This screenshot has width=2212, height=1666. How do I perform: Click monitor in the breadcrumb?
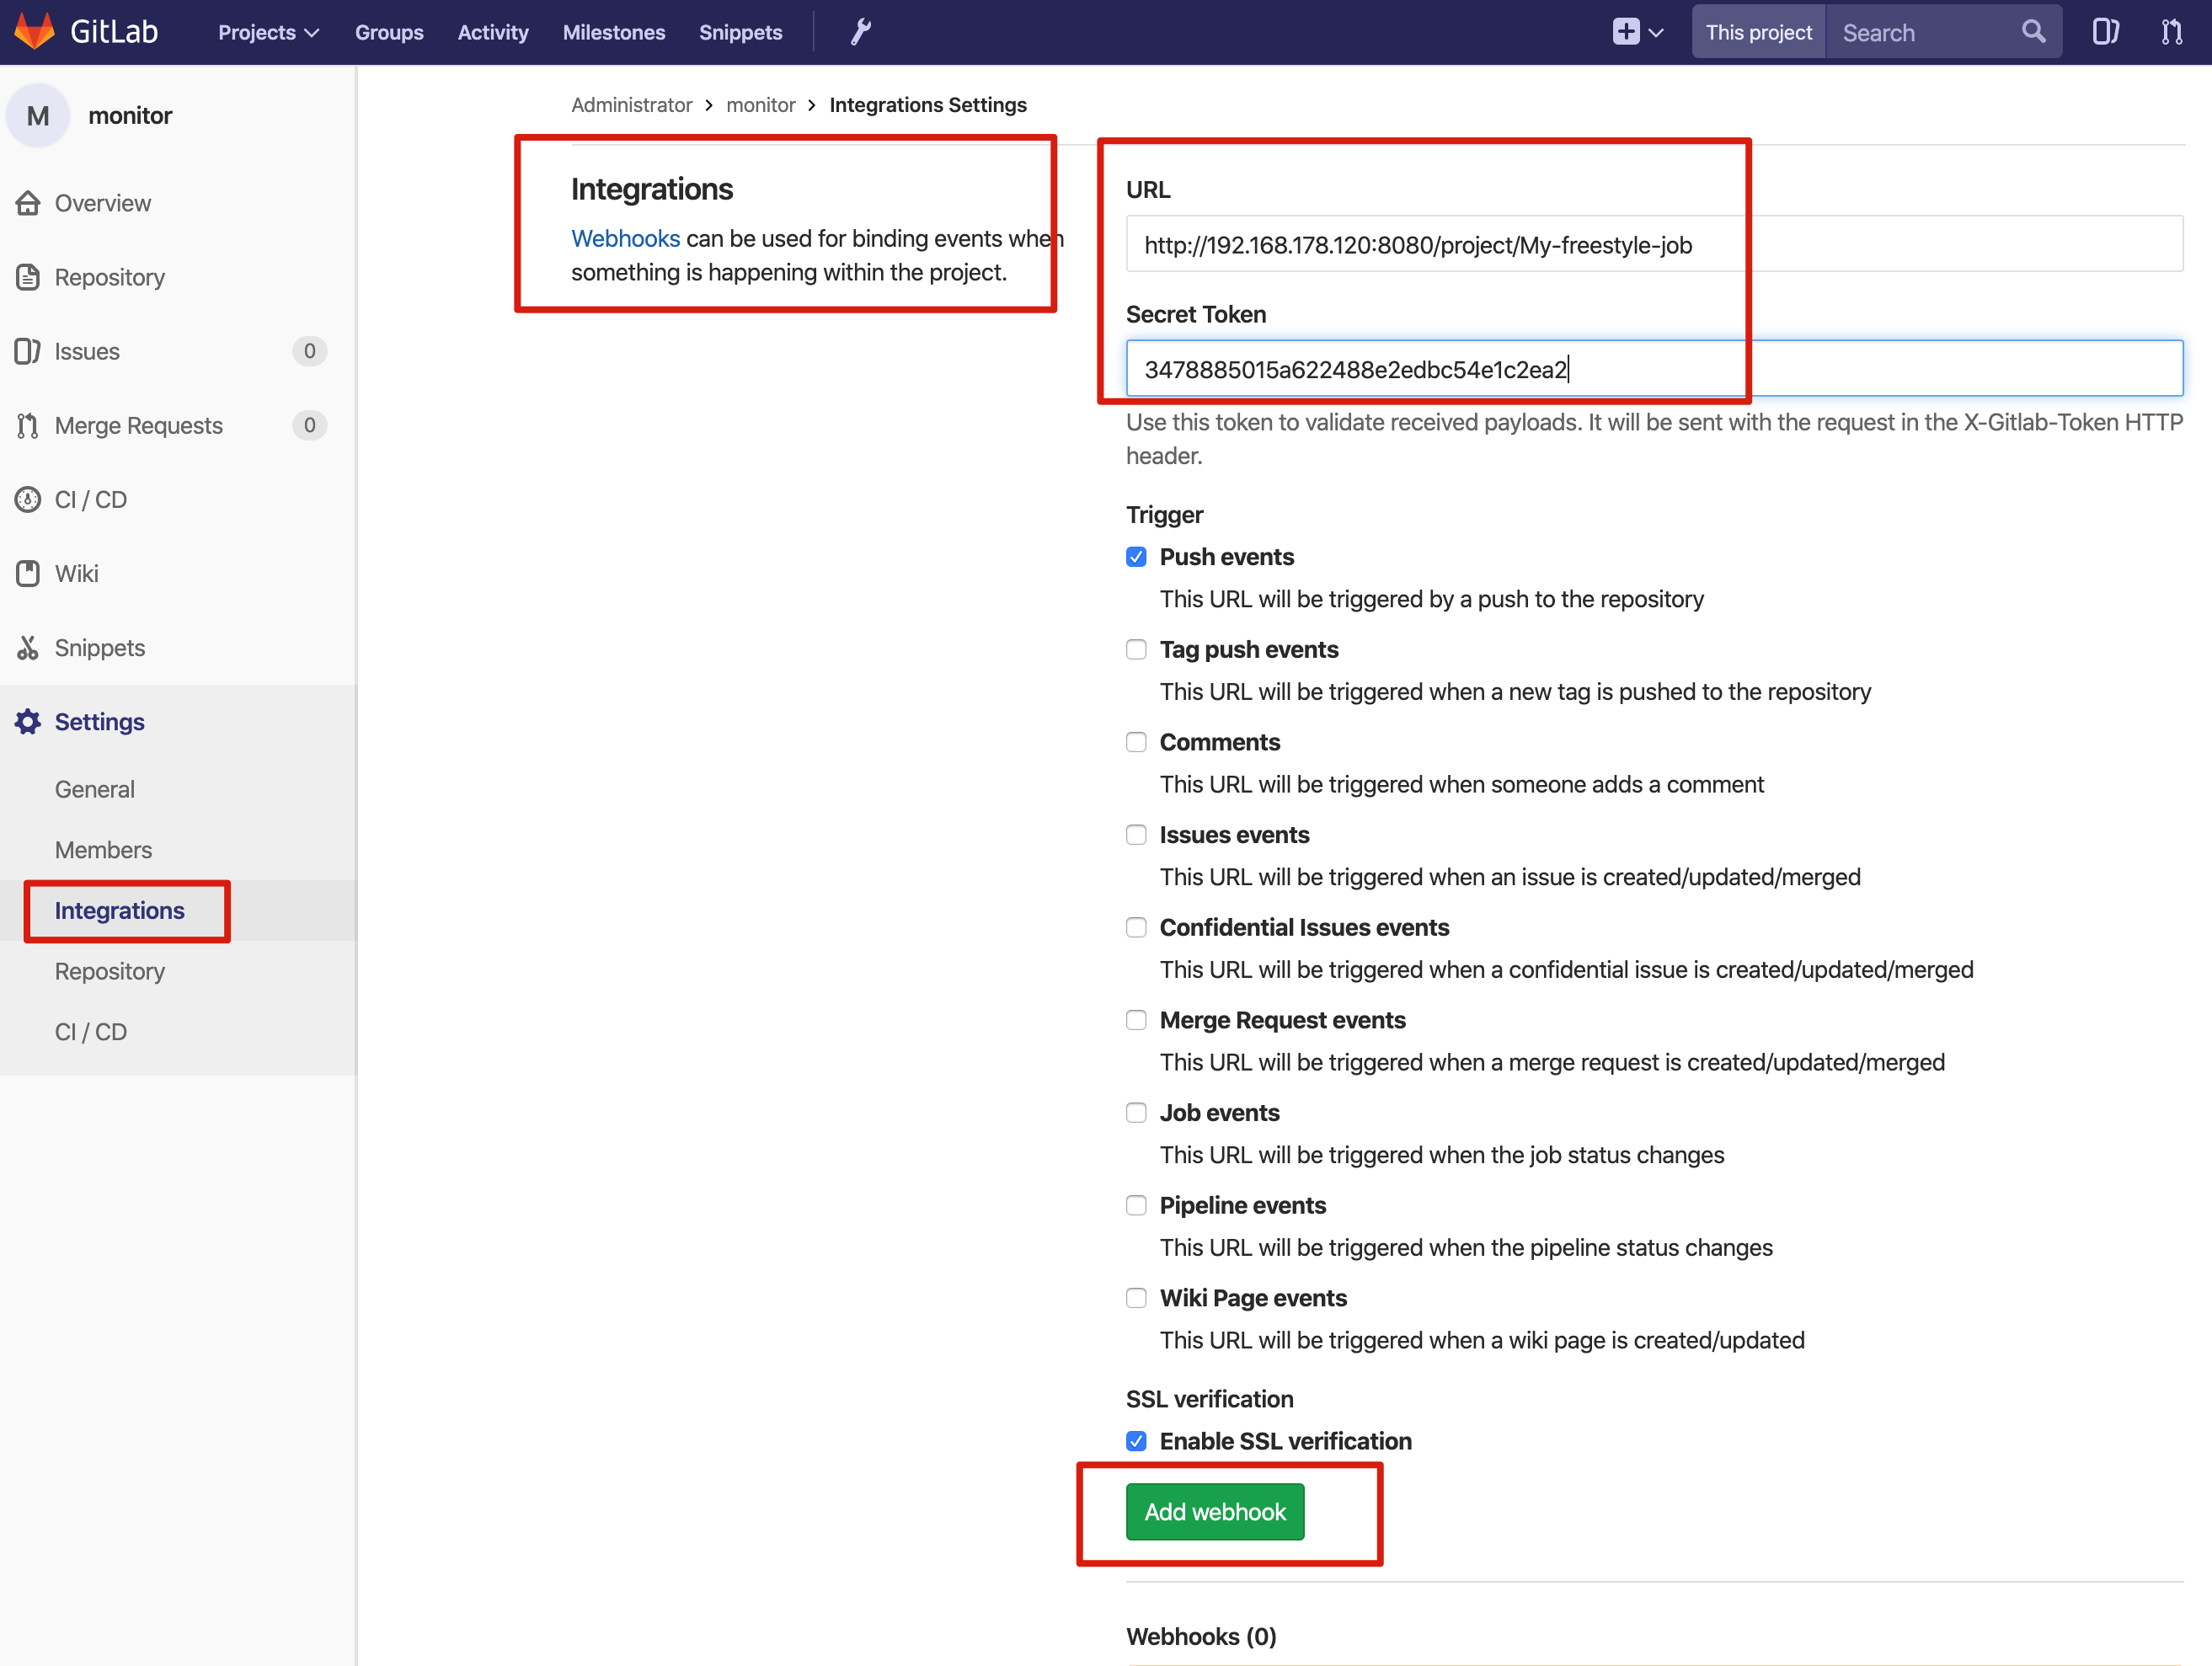760,105
